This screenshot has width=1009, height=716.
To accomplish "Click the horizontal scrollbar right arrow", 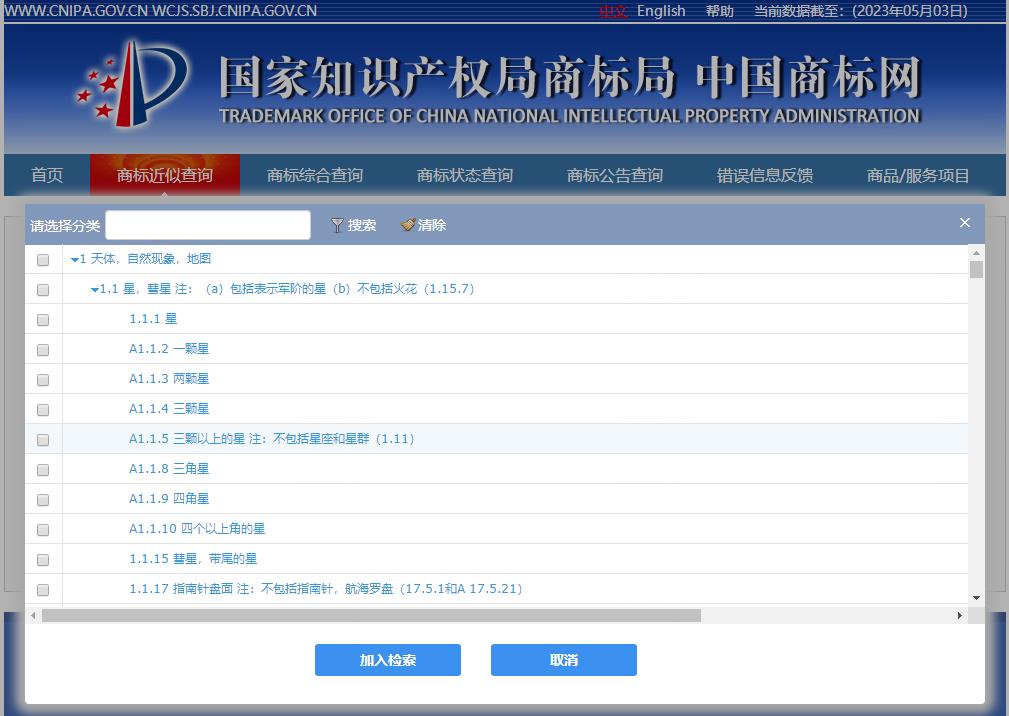I will 959,616.
